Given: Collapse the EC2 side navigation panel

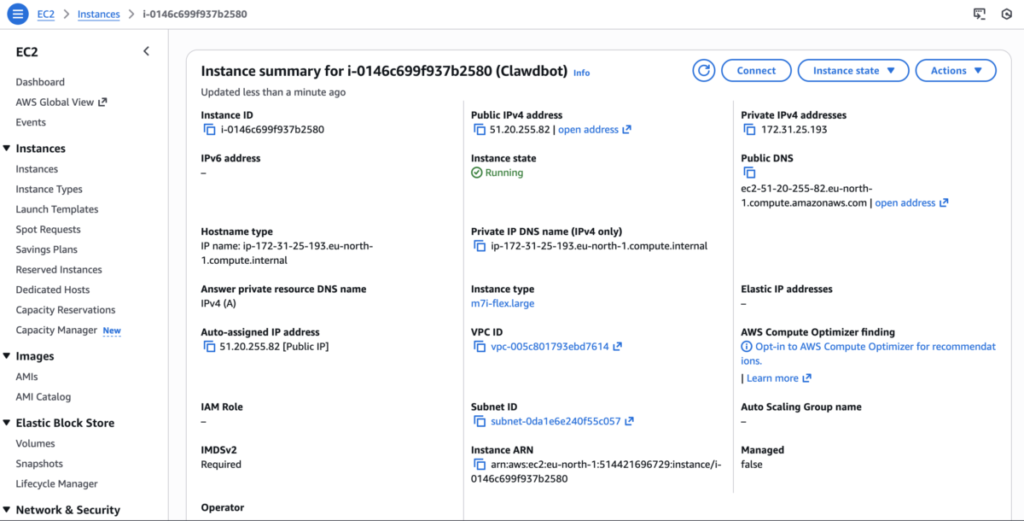Looking at the screenshot, I should tap(146, 51).
